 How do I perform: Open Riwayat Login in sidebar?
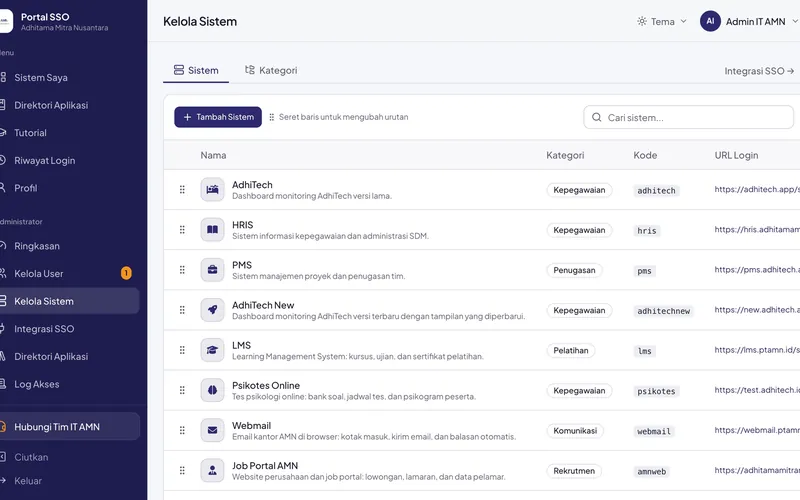[69, 160]
